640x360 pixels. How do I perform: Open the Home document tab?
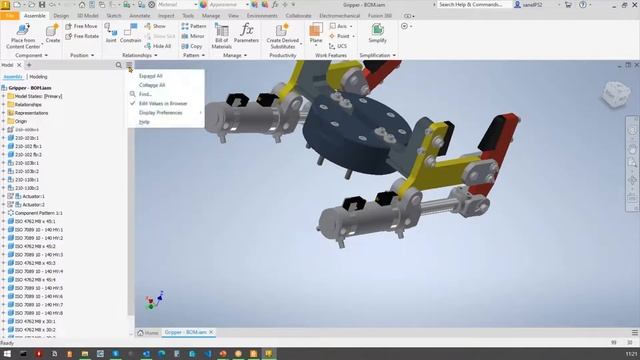click(x=148, y=333)
